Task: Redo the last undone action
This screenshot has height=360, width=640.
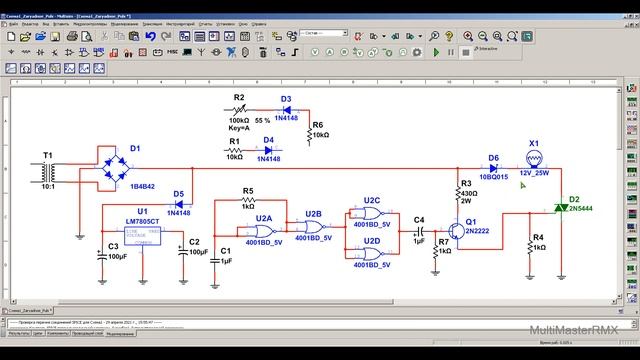Action: tap(166, 37)
